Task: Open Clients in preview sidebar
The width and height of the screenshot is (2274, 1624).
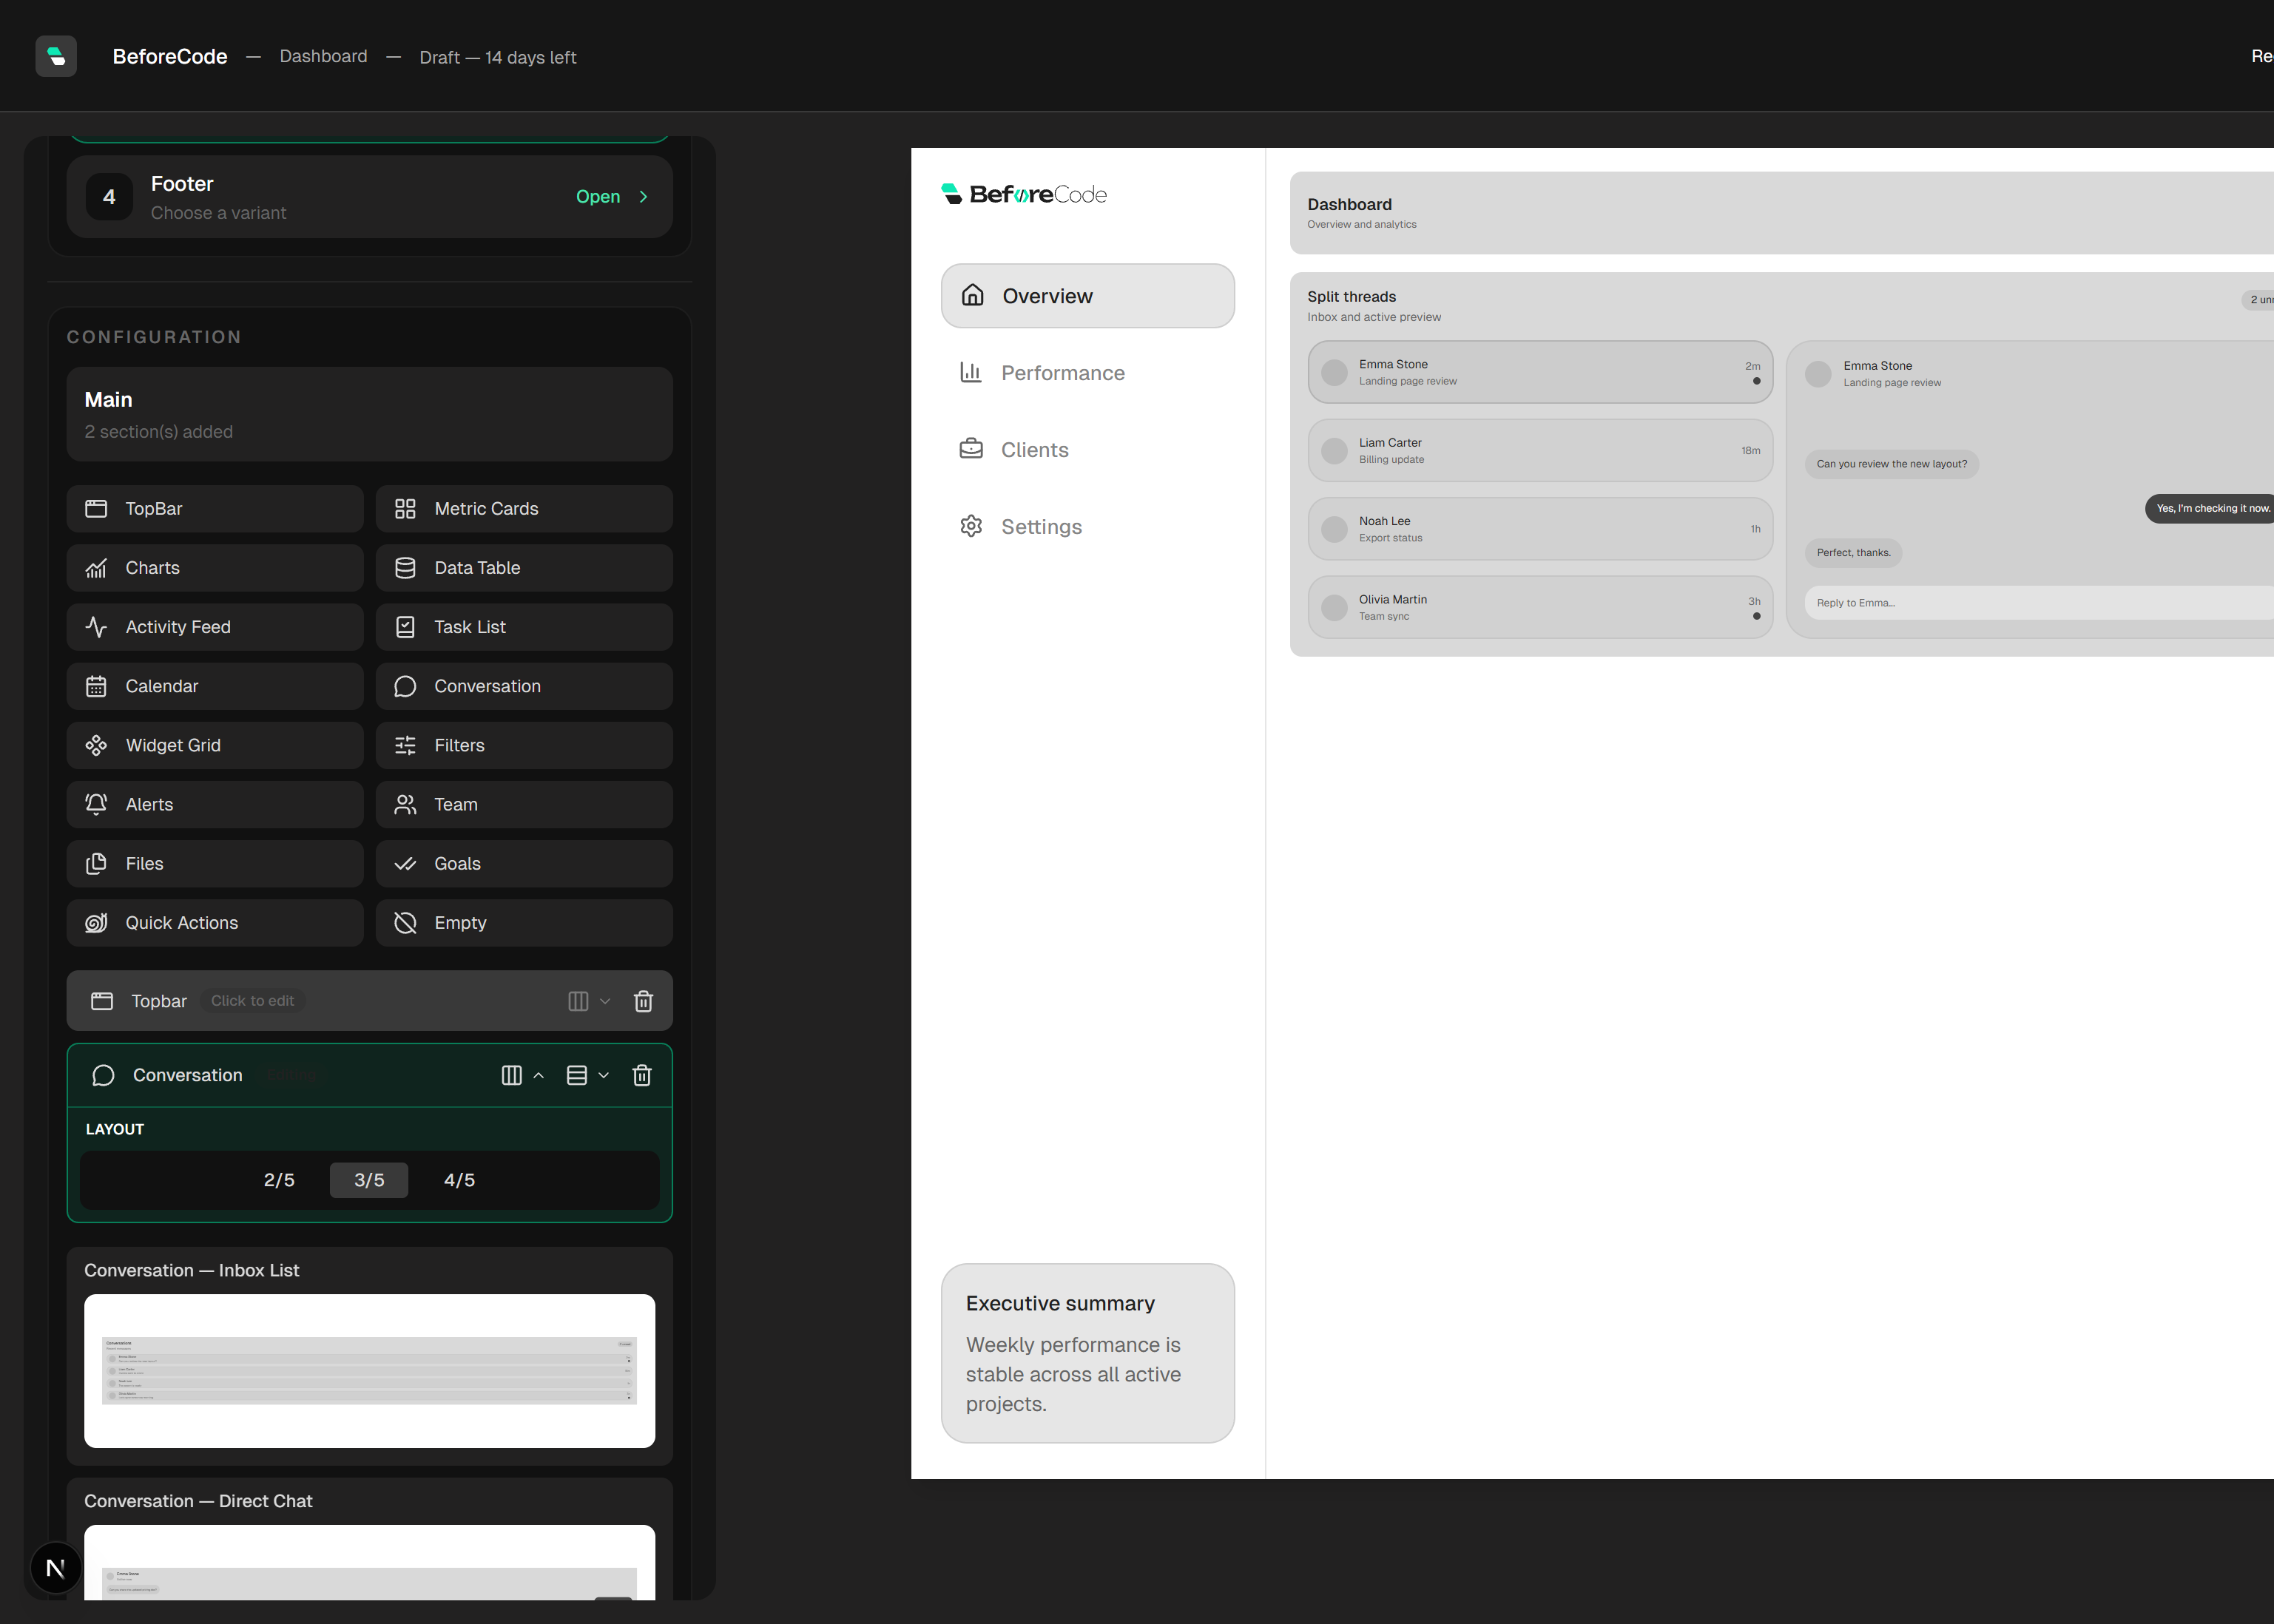Action: (1087, 449)
